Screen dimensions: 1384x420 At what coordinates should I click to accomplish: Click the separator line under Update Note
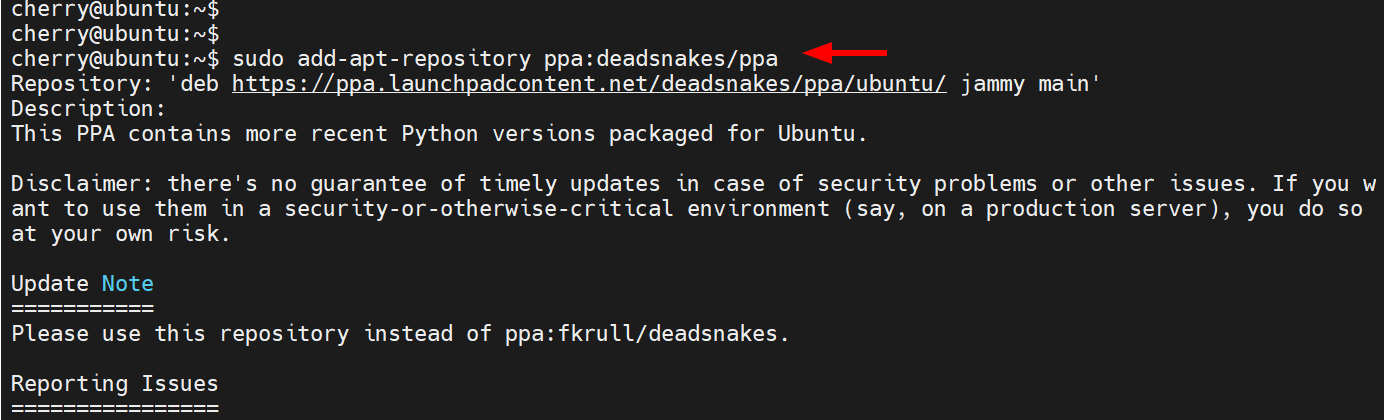pyautogui.click(x=82, y=308)
